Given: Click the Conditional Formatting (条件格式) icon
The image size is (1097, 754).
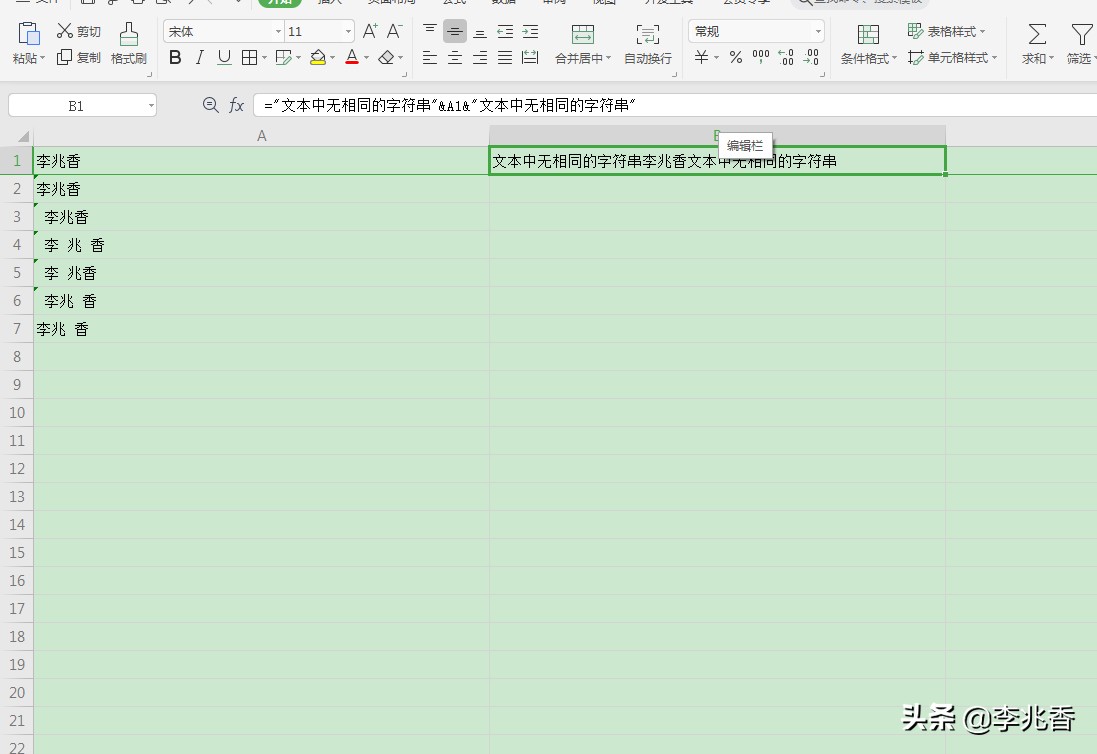Looking at the screenshot, I should point(868,34).
